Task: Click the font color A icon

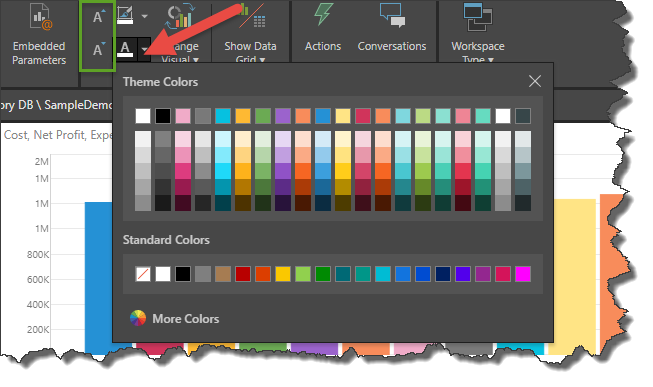Action: pyautogui.click(x=125, y=49)
